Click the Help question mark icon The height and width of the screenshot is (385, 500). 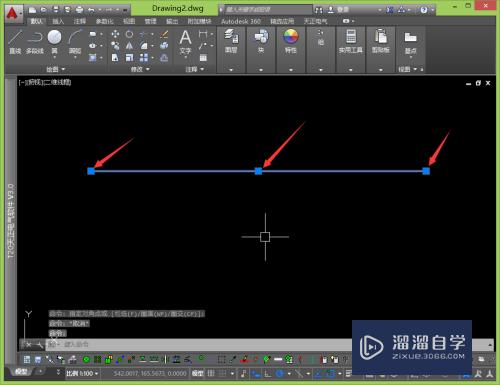pyautogui.click(x=424, y=10)
